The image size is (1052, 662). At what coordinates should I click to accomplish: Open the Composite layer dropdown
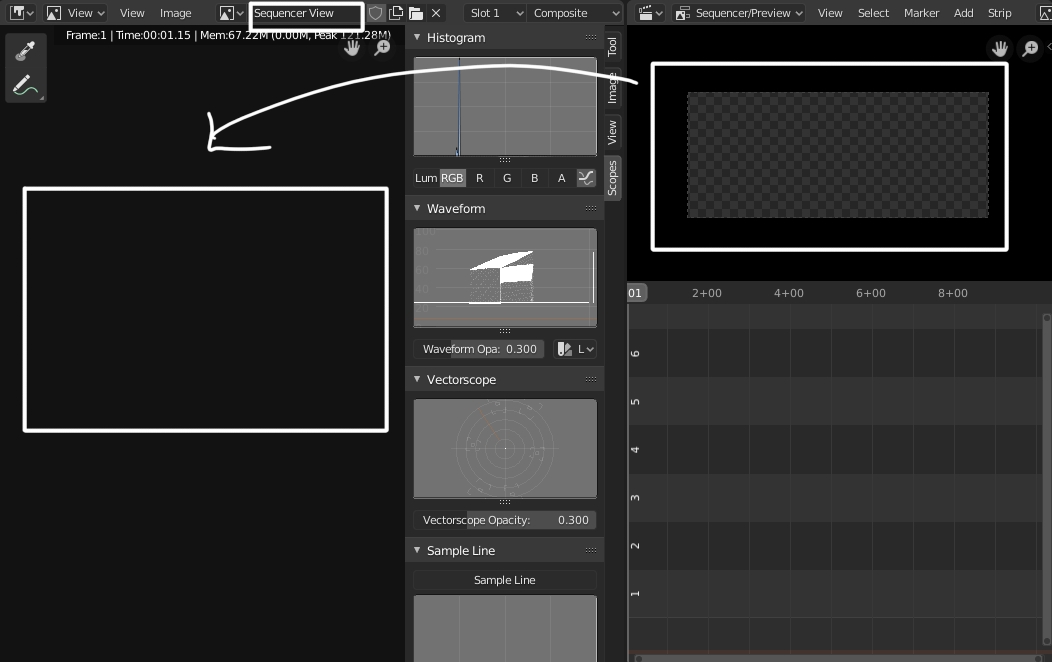[x=574, y=13]
